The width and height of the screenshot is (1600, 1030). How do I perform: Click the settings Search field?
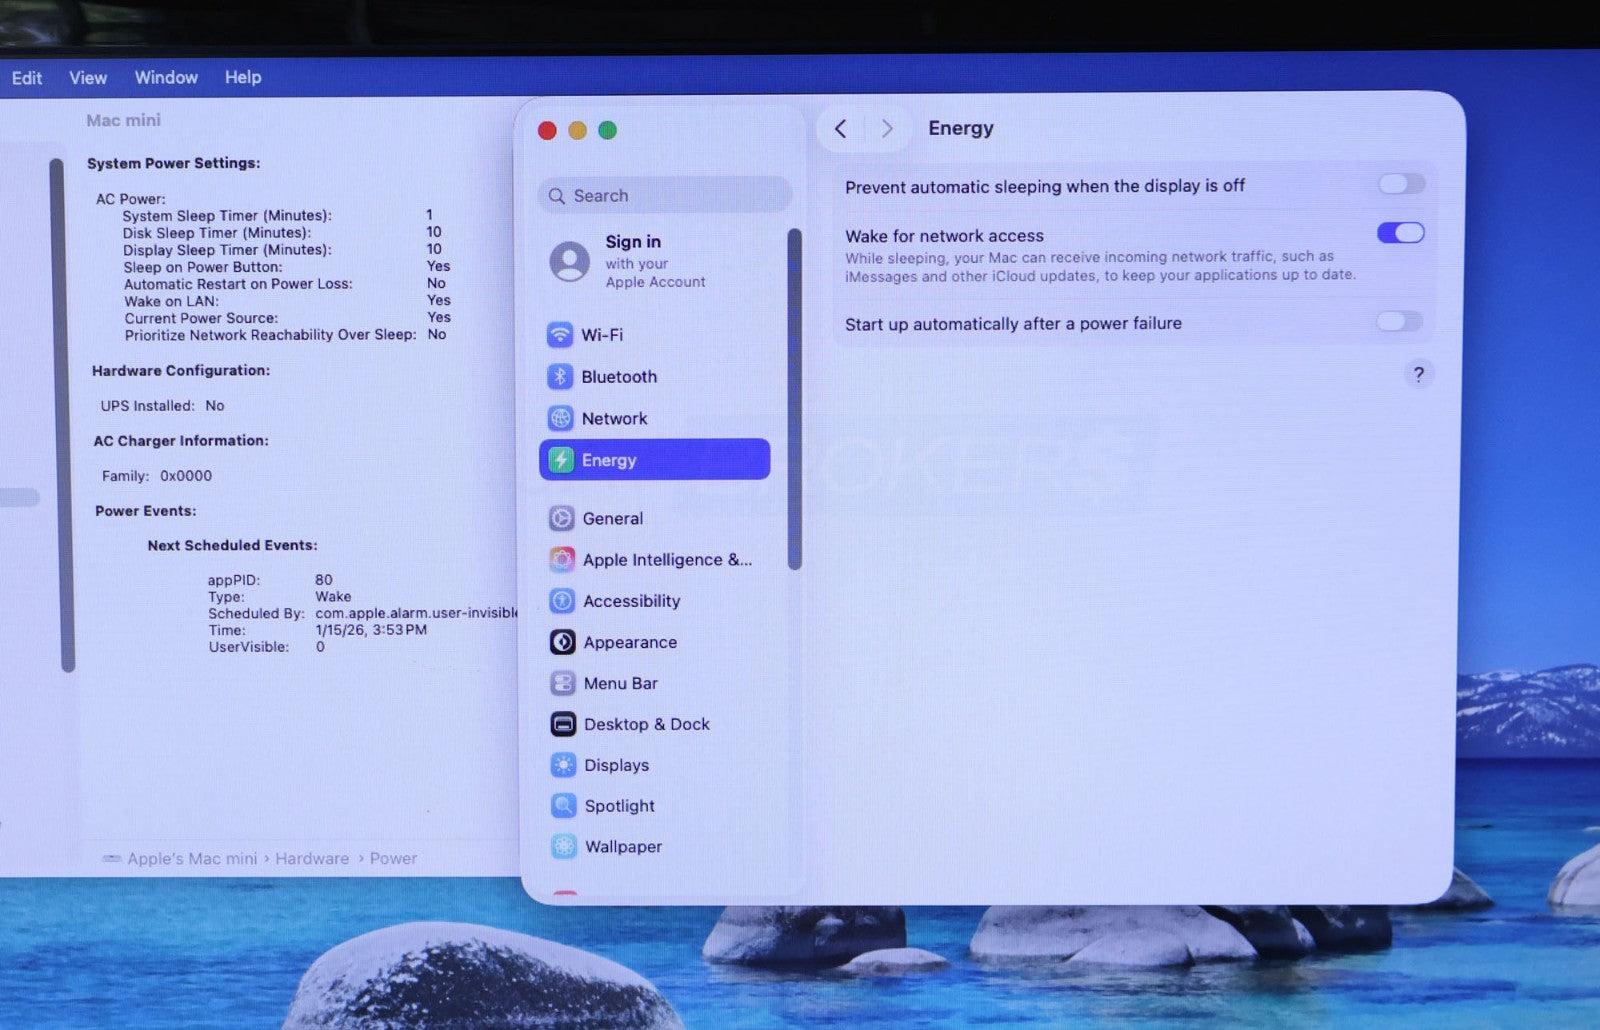tap(665, 196)
